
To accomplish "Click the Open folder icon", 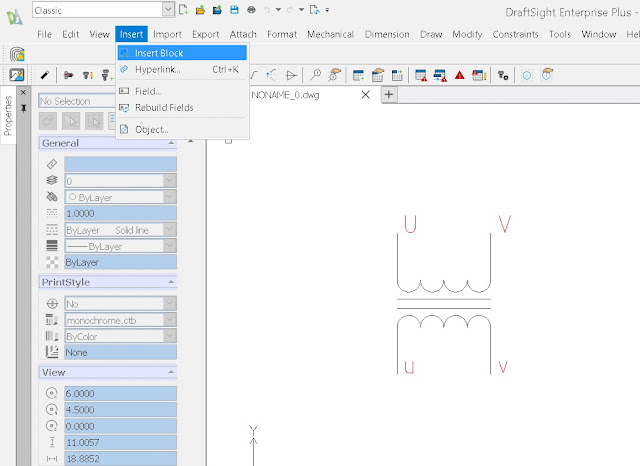I will coord(200,10).
